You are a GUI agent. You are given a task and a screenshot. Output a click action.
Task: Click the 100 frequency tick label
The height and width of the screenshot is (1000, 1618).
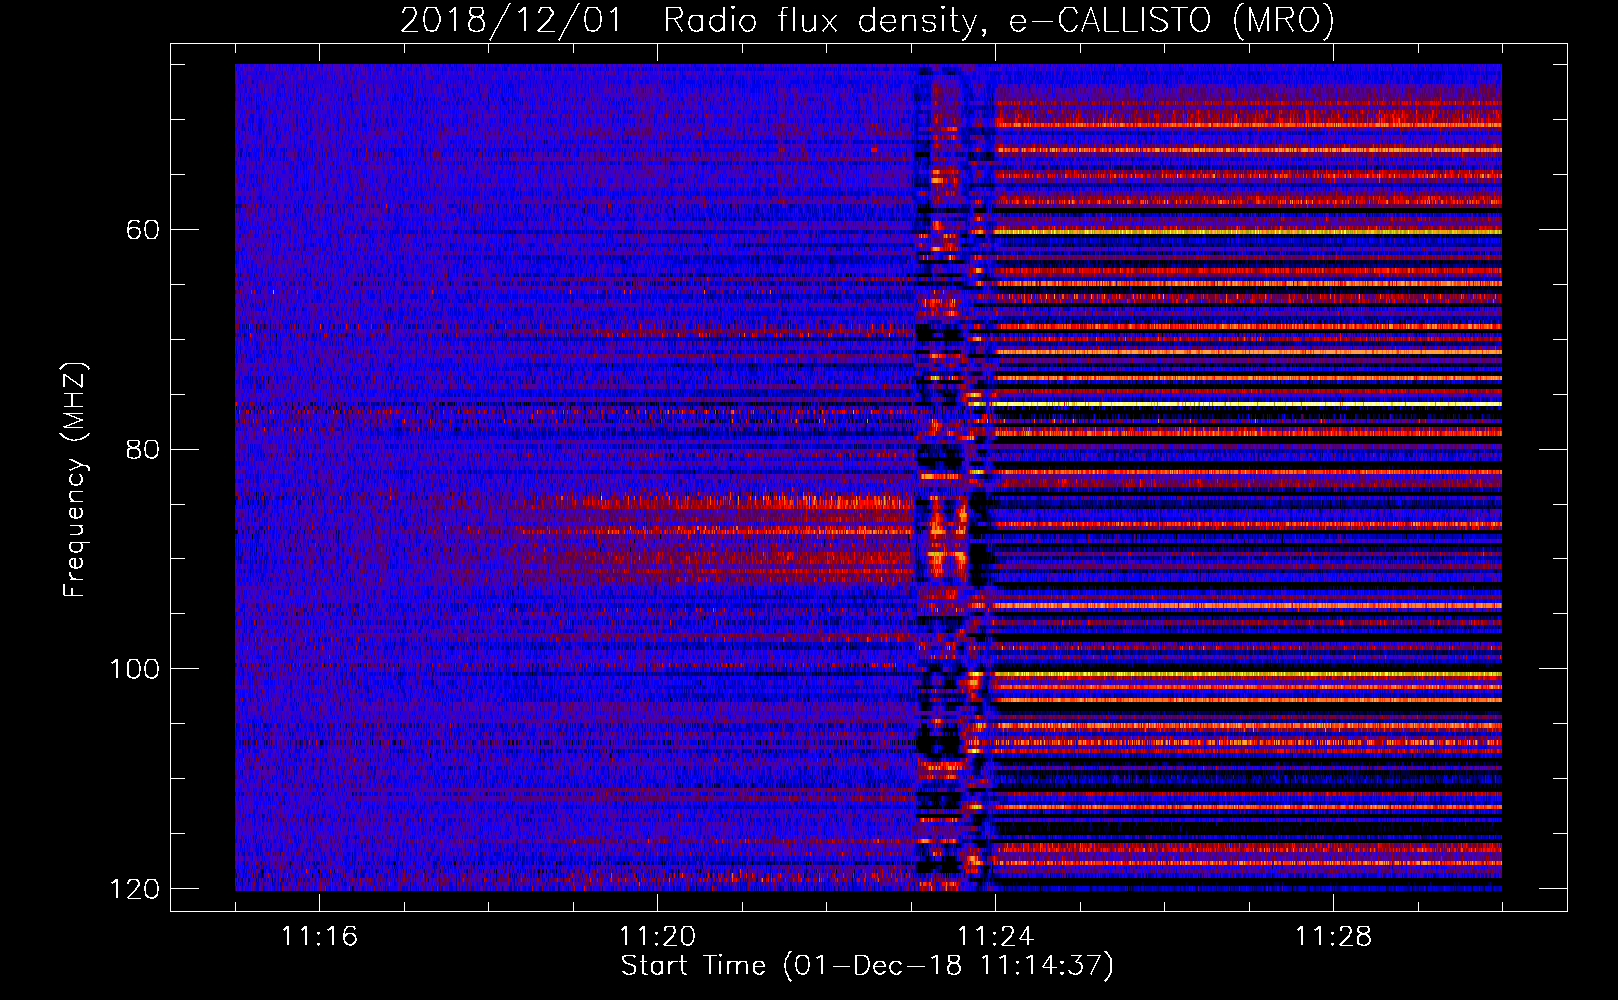135,669
